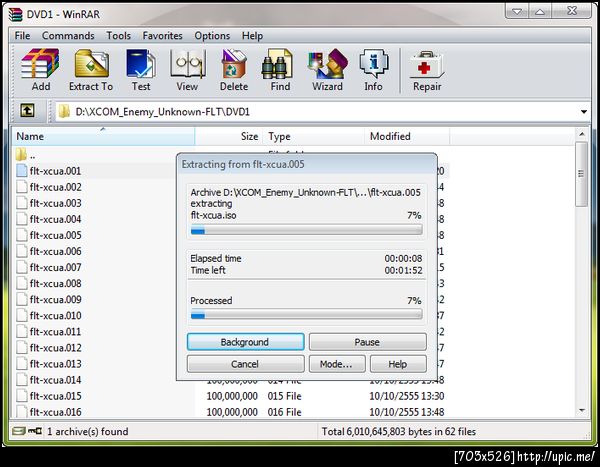The image size is (600, 467).
Task: Select file flt-xcua.015
Action: pyautogui.click(x=55, y=396)
